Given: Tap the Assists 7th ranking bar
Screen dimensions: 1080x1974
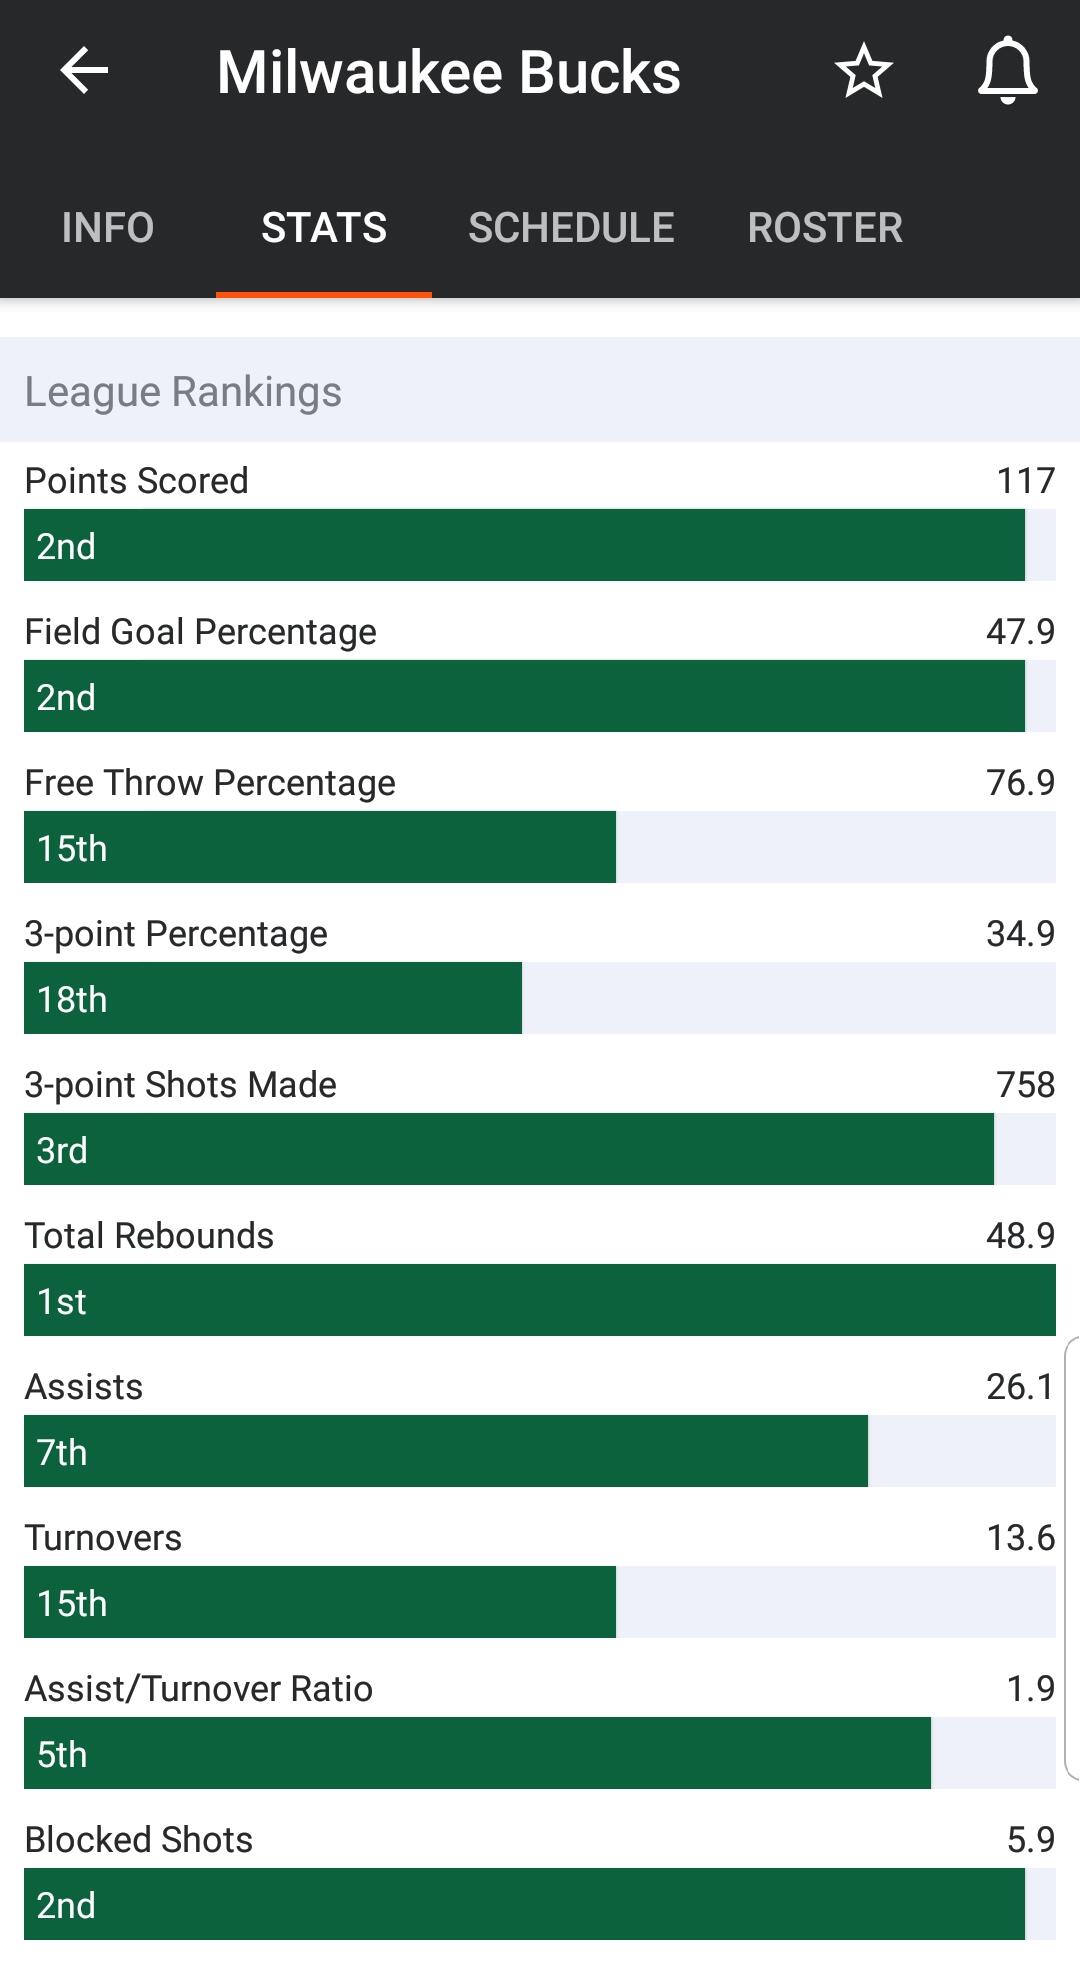Looking at the screenshot, I should tap(446, 1451).
